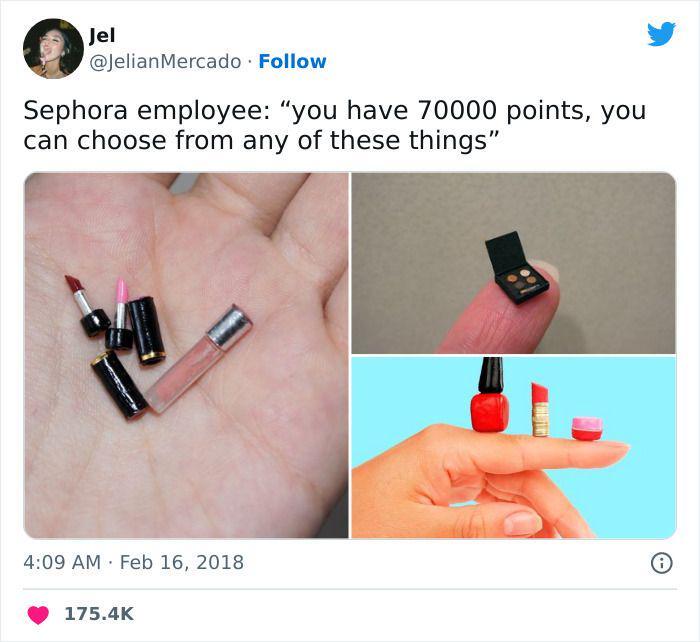The width and height of the screenshot is (700, 642).
Task: Click the pink heart like icon
Action: click(x=38, y=615)
